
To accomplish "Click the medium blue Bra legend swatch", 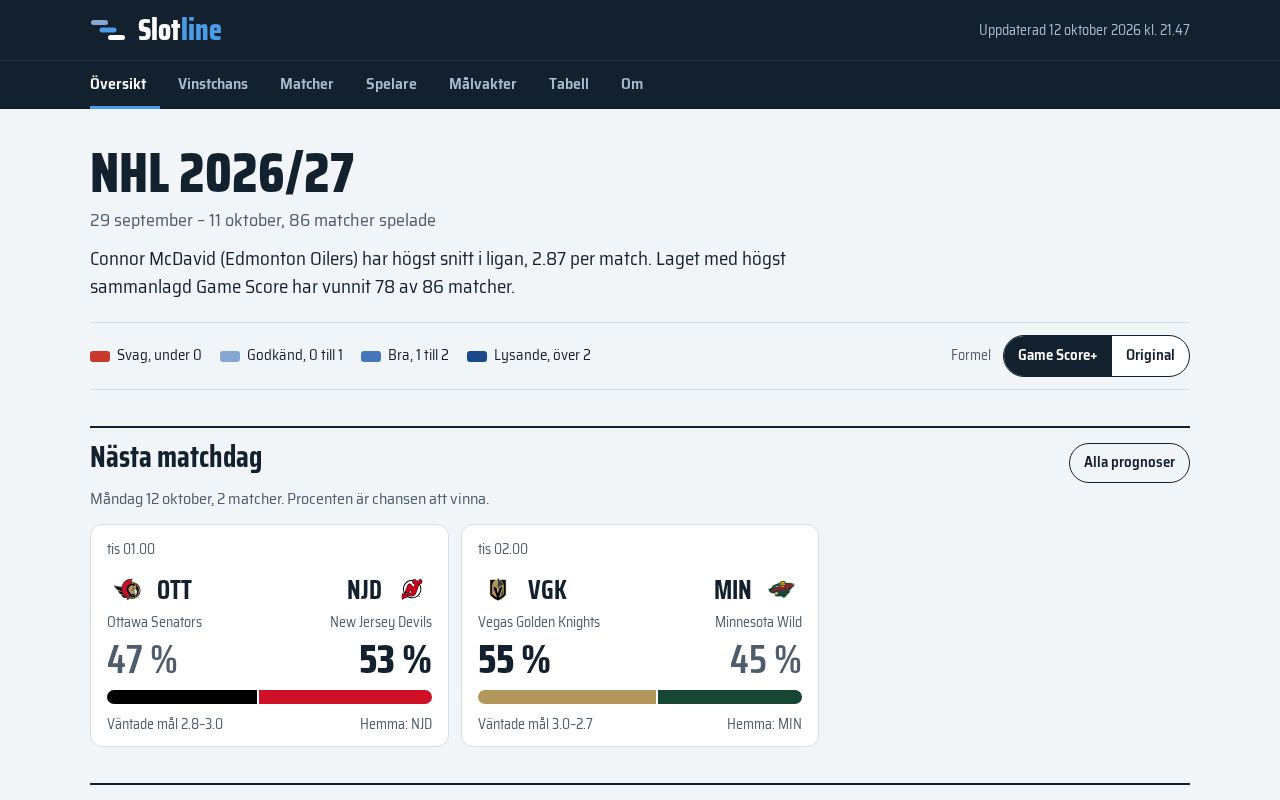I will (x=371, y=356).
